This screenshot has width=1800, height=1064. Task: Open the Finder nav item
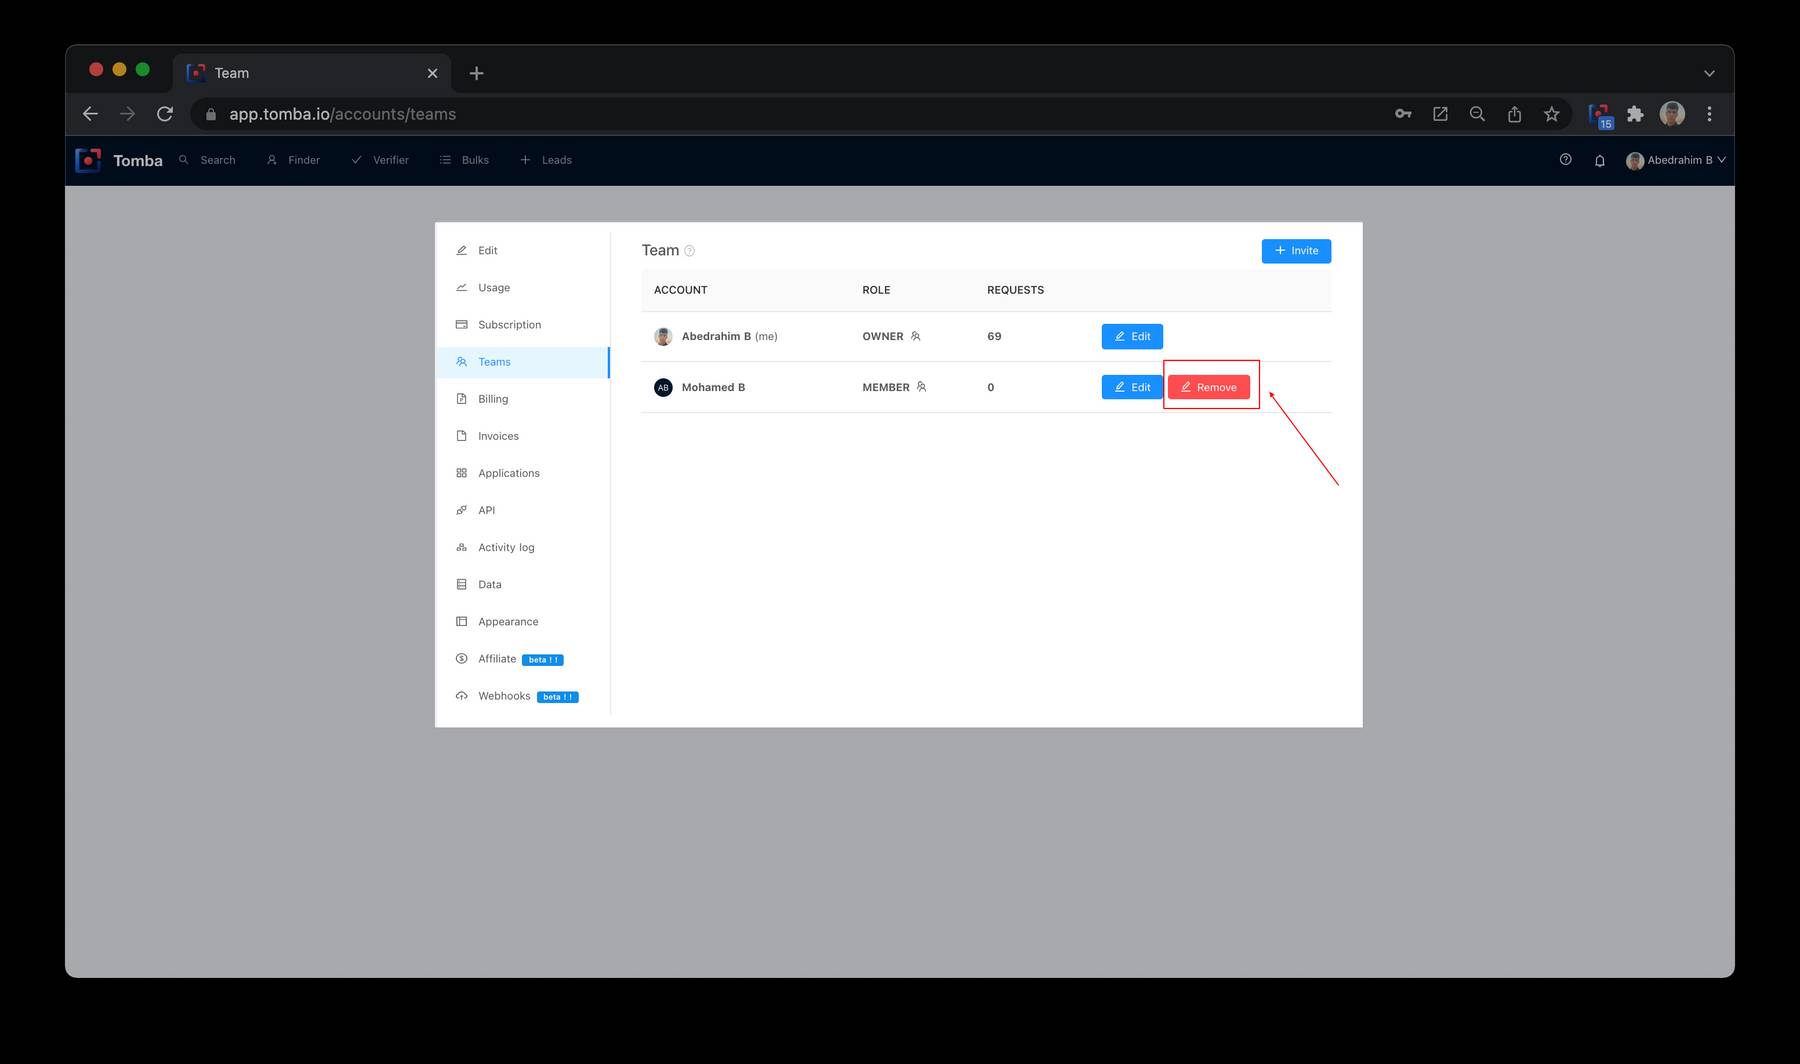pyautogui.click(x=293, y=160)
